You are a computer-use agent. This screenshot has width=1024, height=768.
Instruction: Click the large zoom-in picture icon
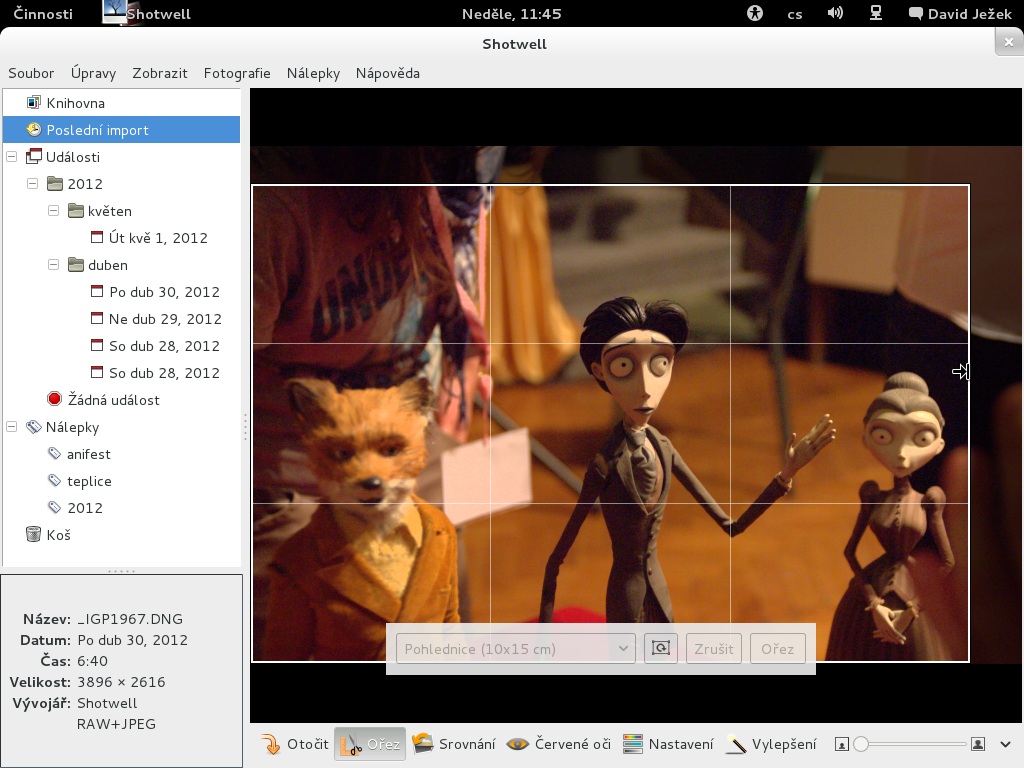coord(978,744)
